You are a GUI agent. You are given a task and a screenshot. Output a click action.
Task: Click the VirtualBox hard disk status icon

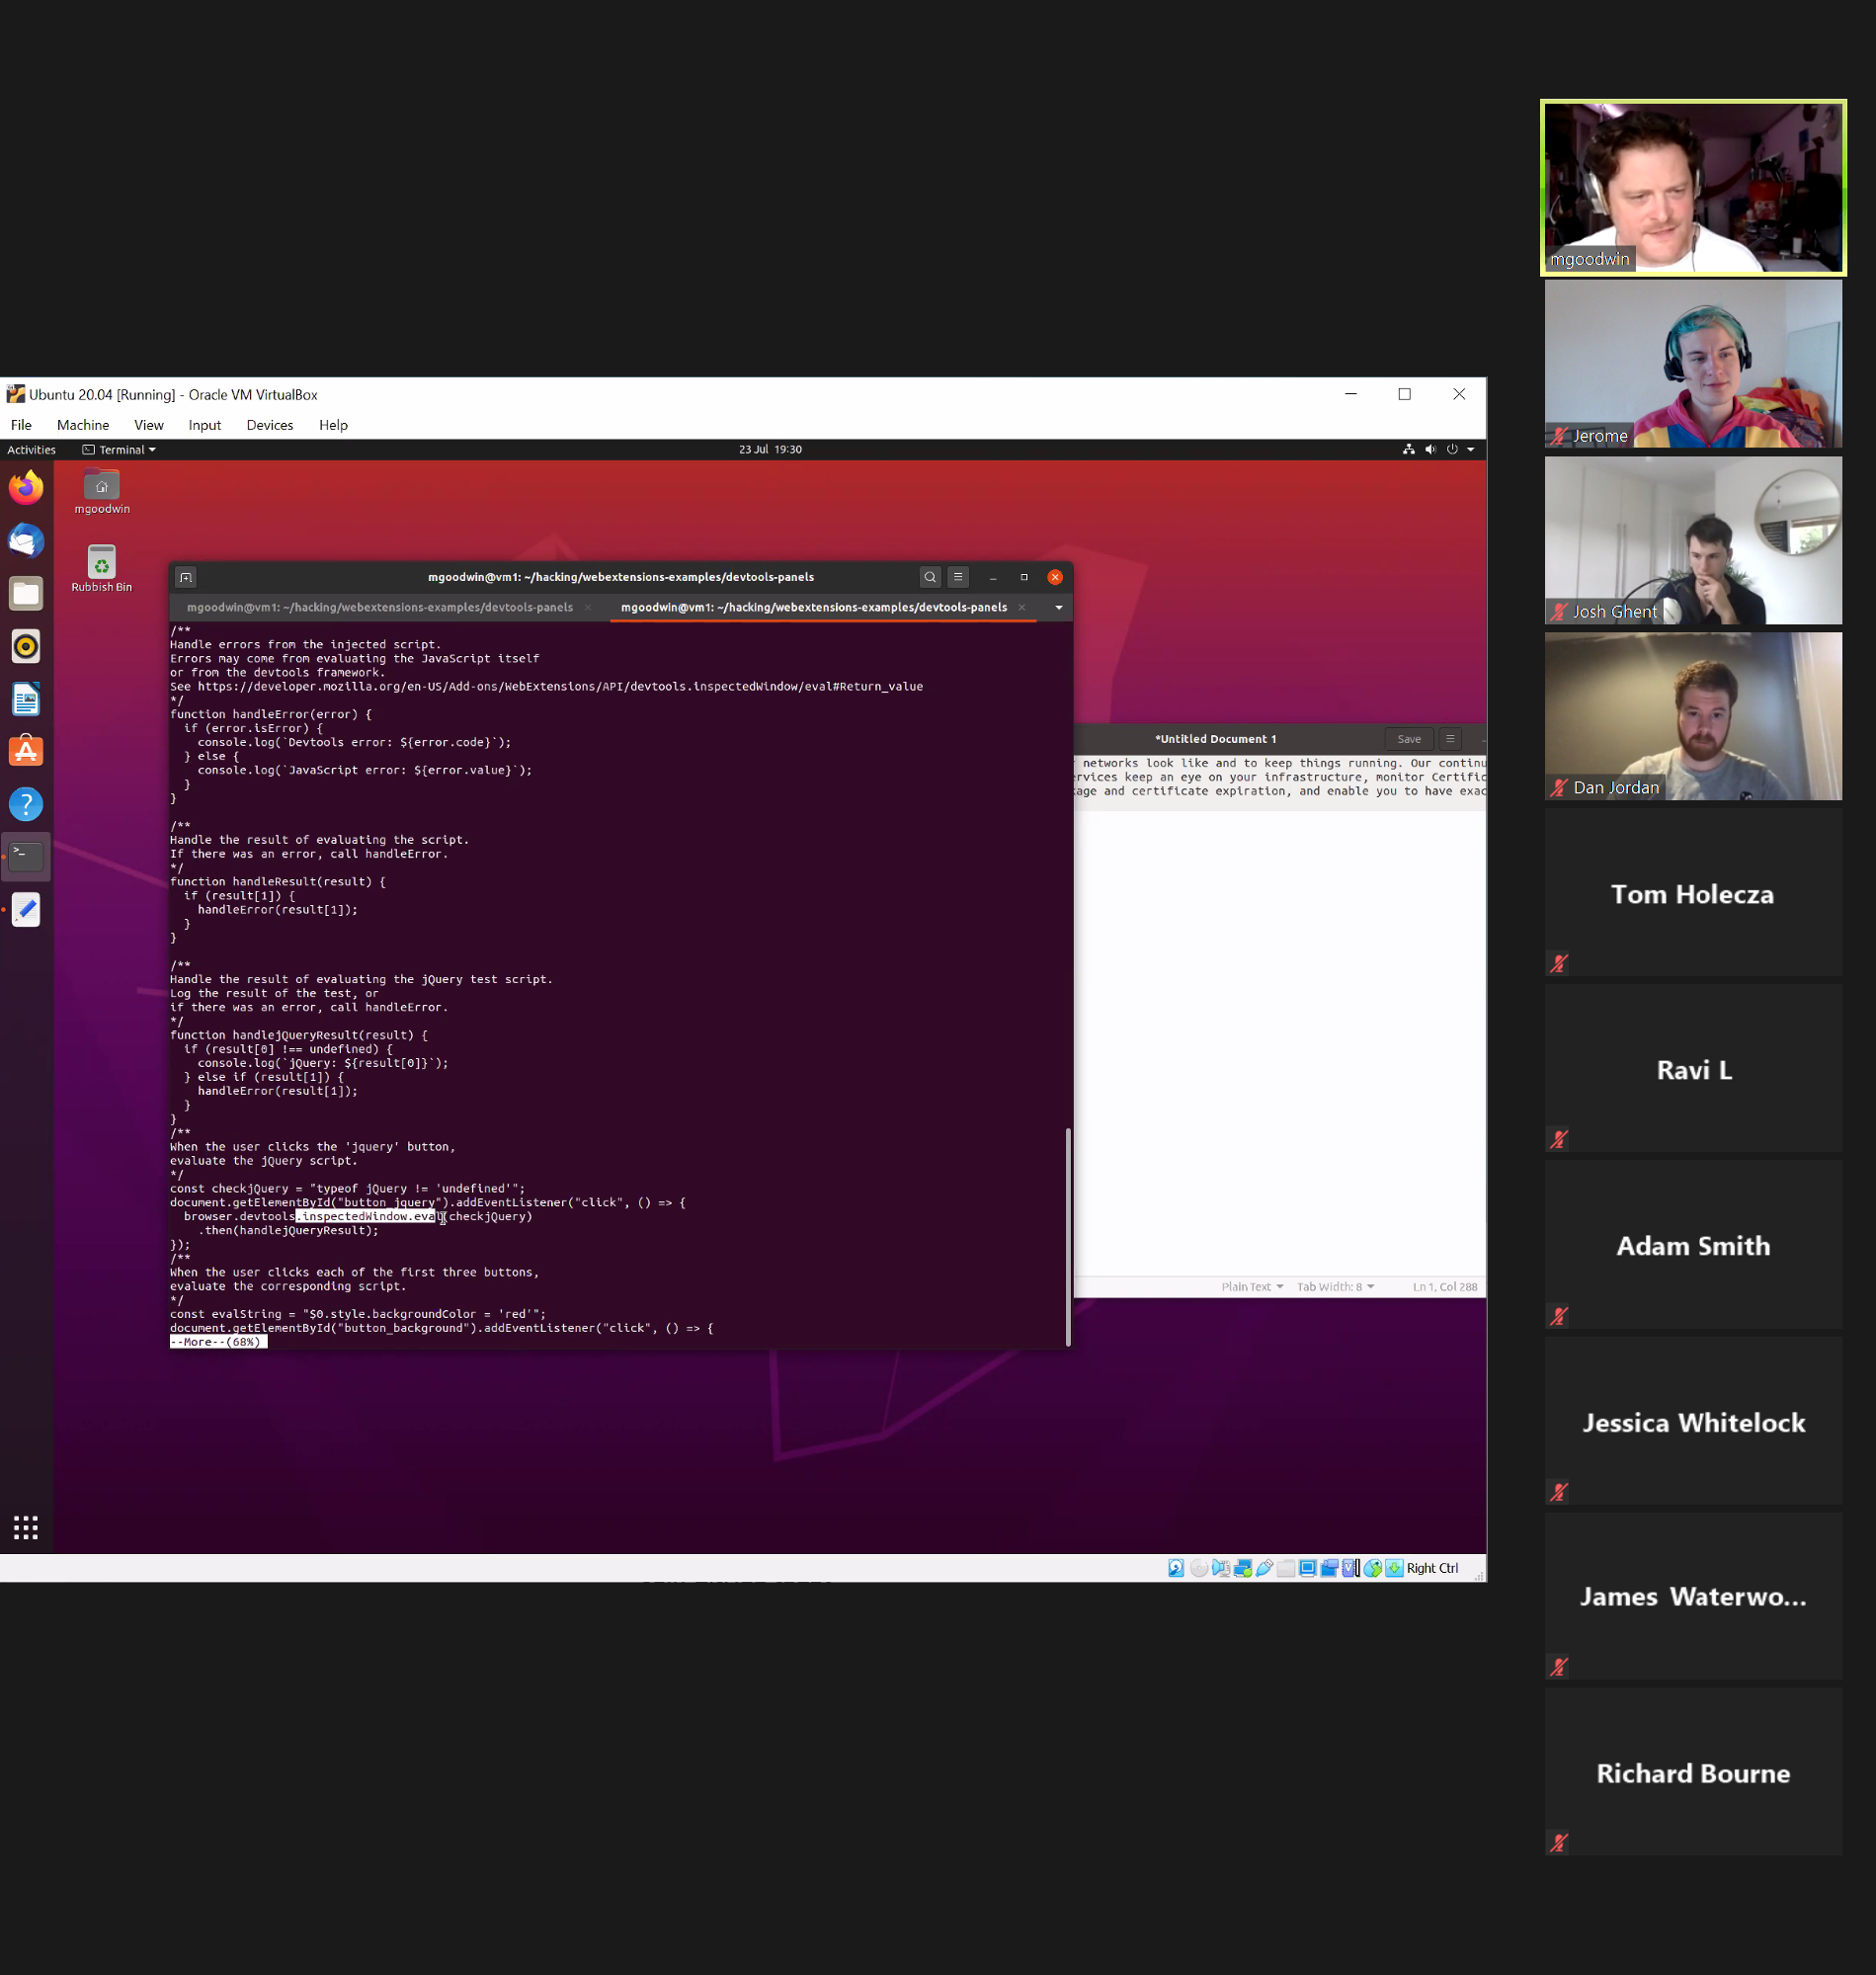[x=1176, y=1568]
